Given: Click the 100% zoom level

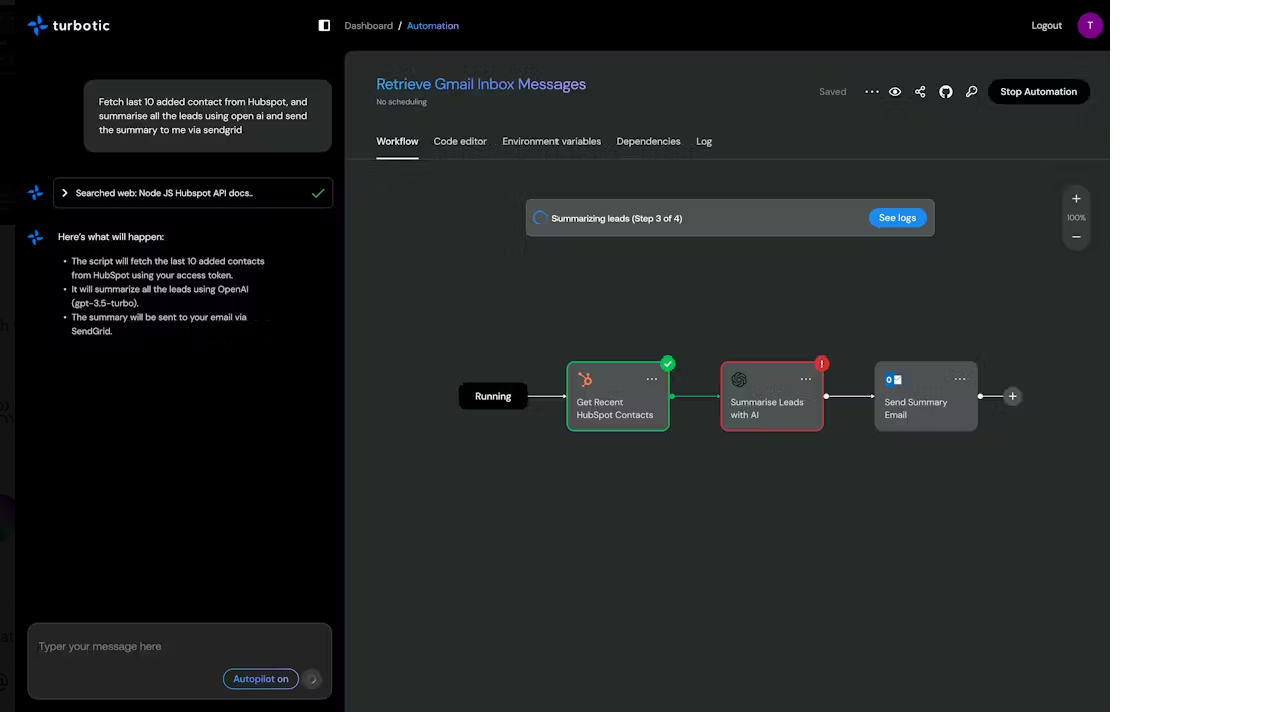Looking at the screenshot, I should tap(1076, 217).
